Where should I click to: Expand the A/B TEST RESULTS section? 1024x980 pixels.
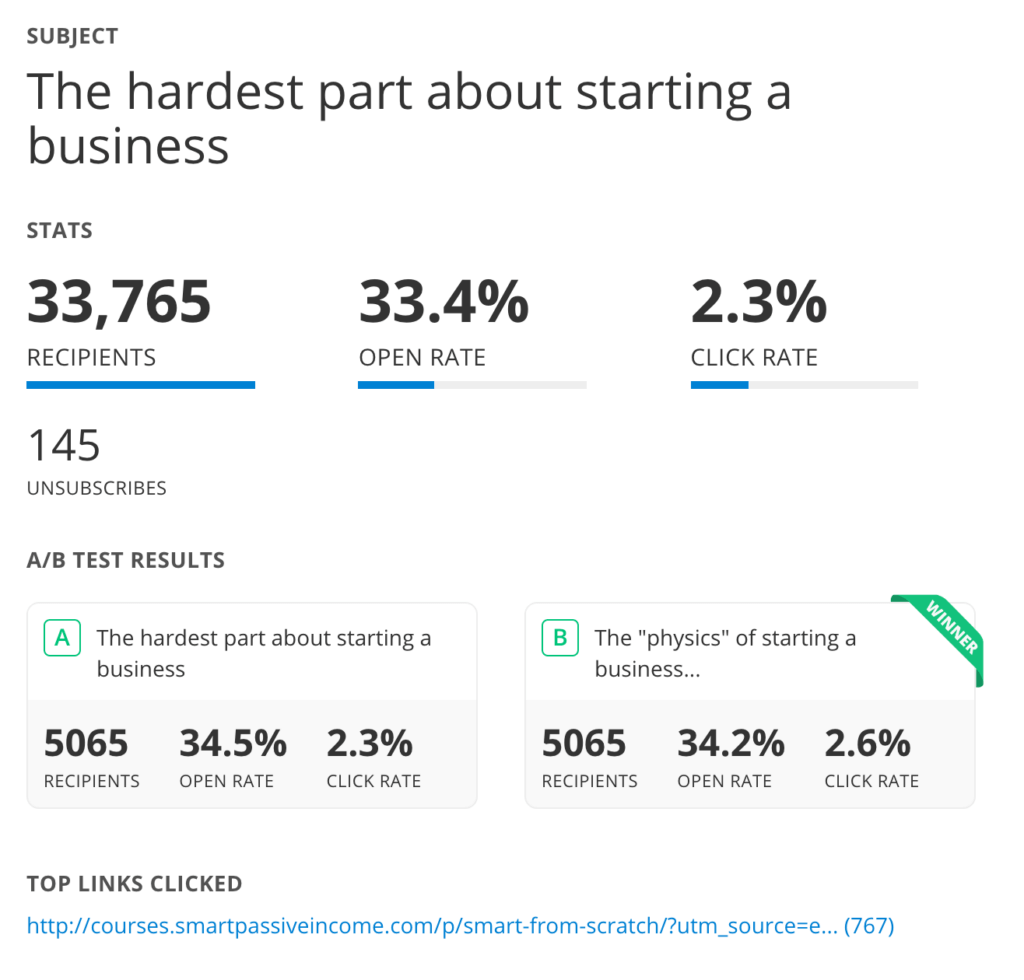[125, 560]
